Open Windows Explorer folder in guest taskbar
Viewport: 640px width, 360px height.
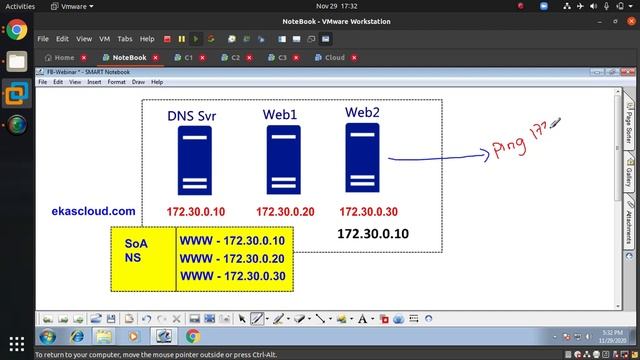104,337
